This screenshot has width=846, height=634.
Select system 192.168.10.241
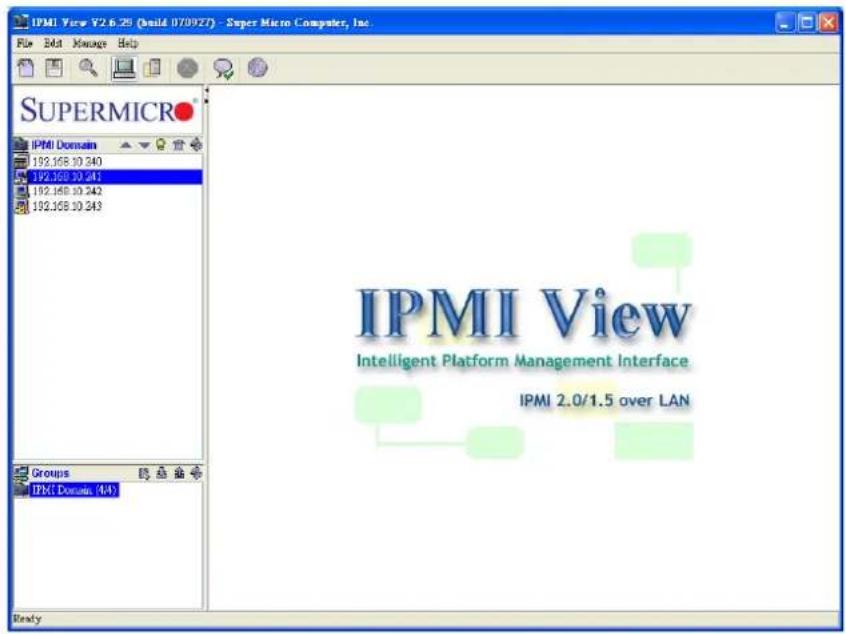click(108, 176)
